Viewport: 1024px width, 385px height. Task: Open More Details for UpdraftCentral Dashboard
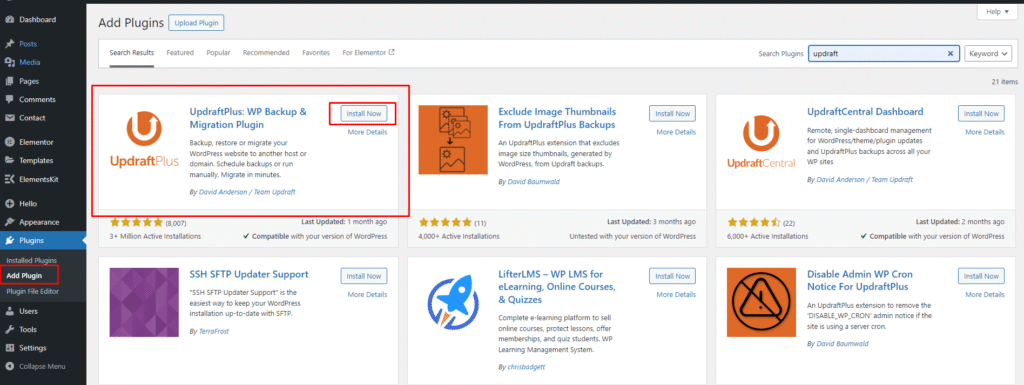985,132
